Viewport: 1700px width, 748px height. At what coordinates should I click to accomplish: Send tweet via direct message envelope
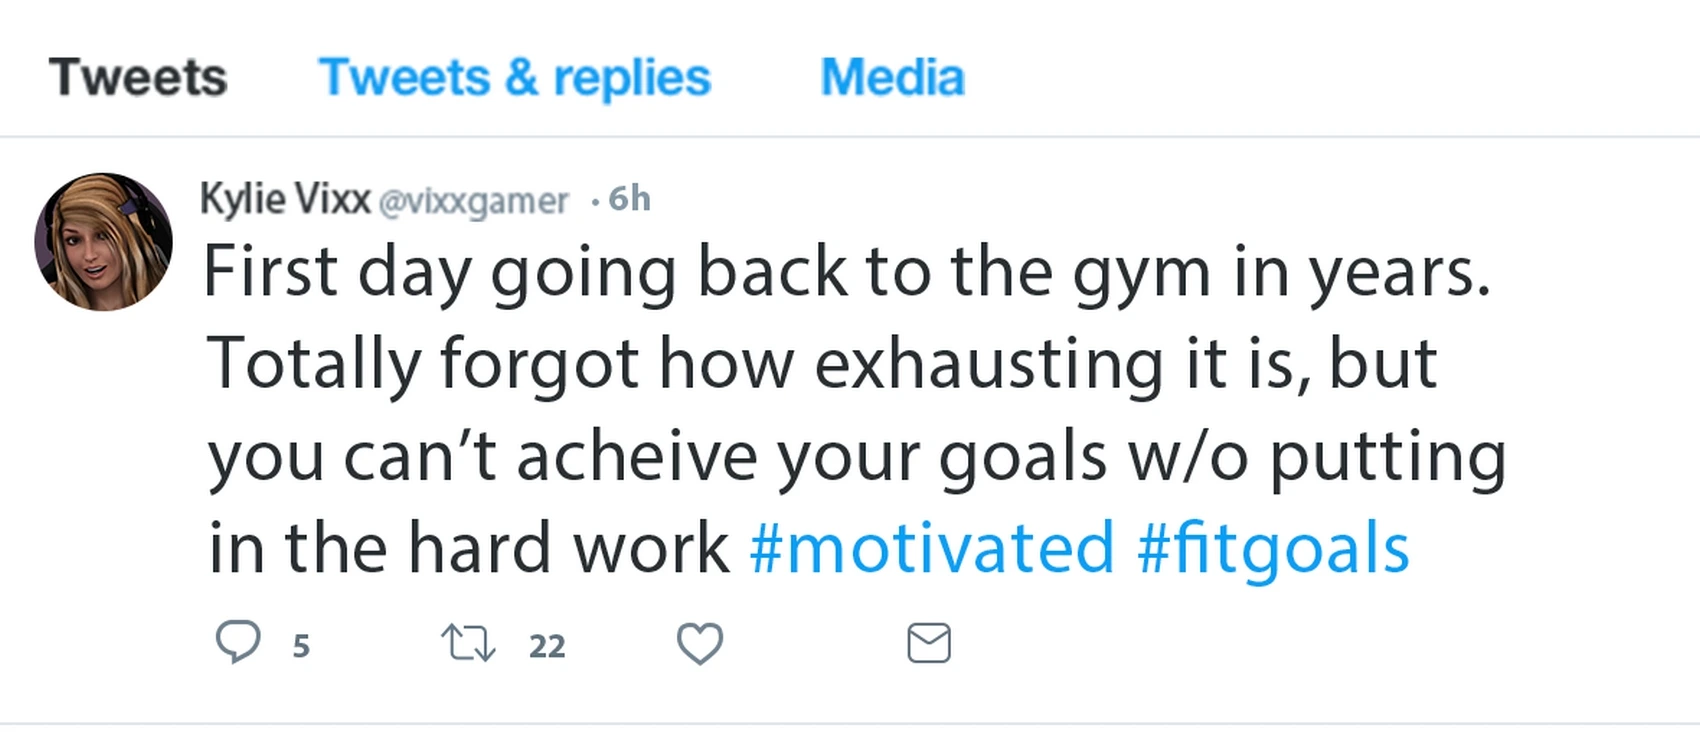[928, 643]
